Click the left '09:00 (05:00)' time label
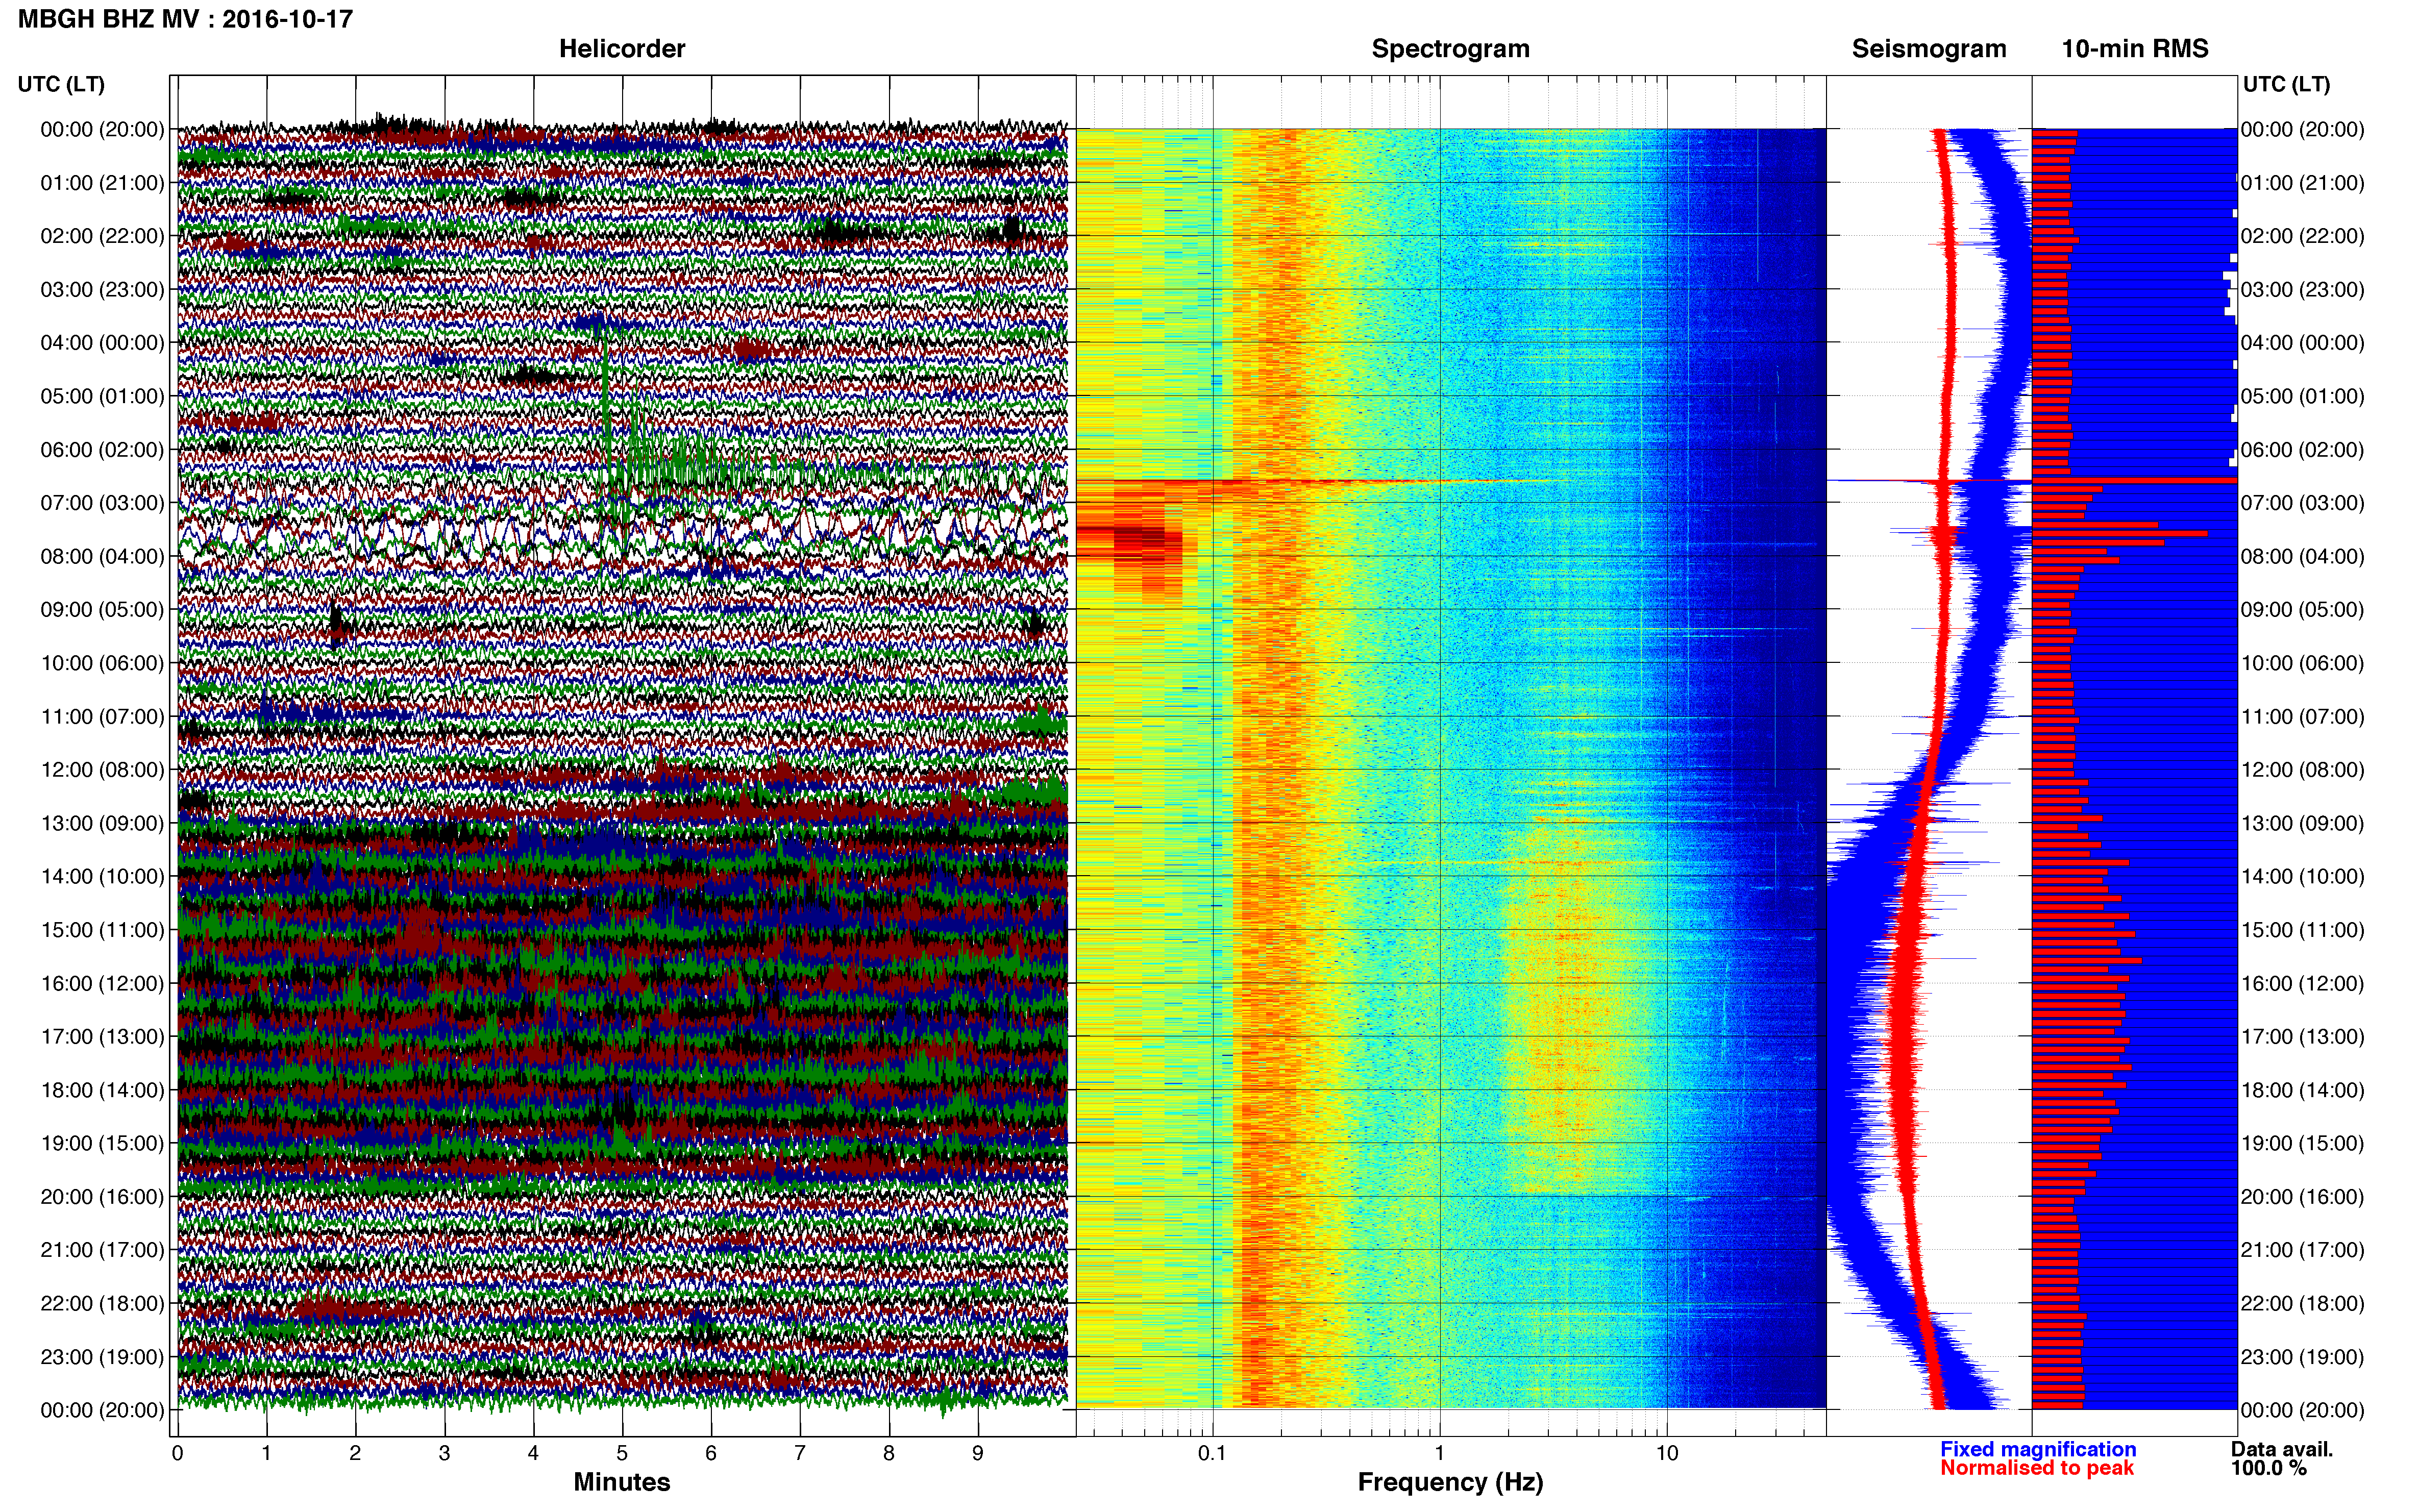 coord(102,610)
